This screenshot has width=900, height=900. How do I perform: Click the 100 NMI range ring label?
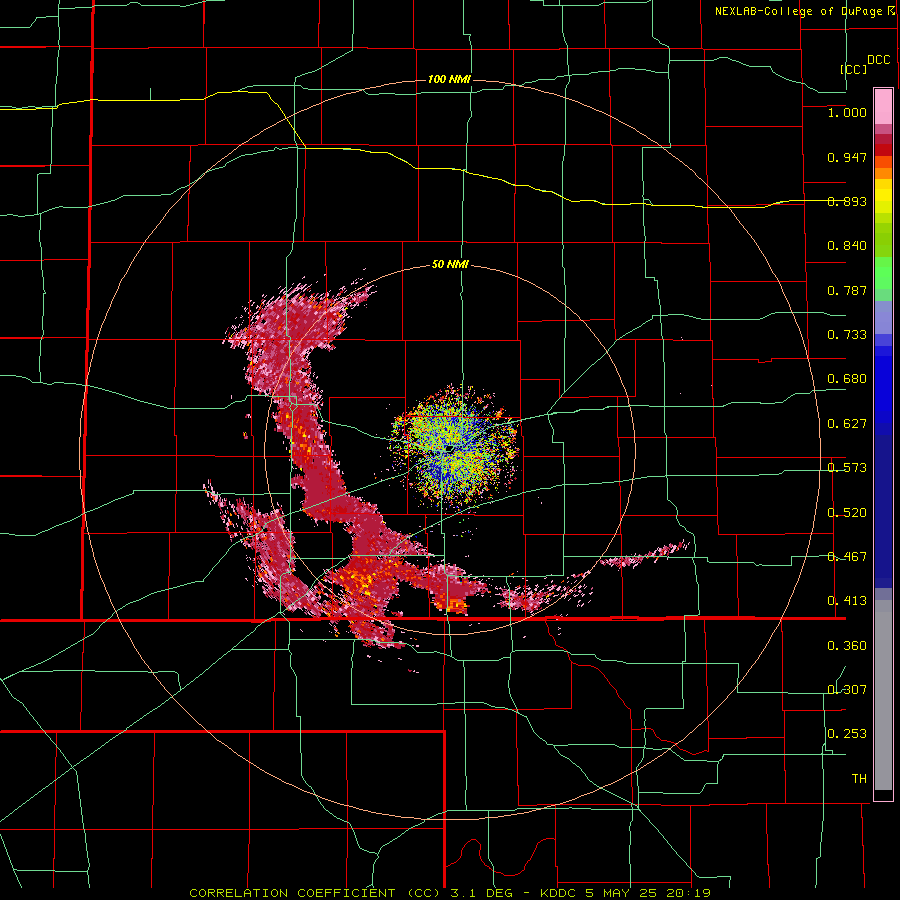(449, 79)
